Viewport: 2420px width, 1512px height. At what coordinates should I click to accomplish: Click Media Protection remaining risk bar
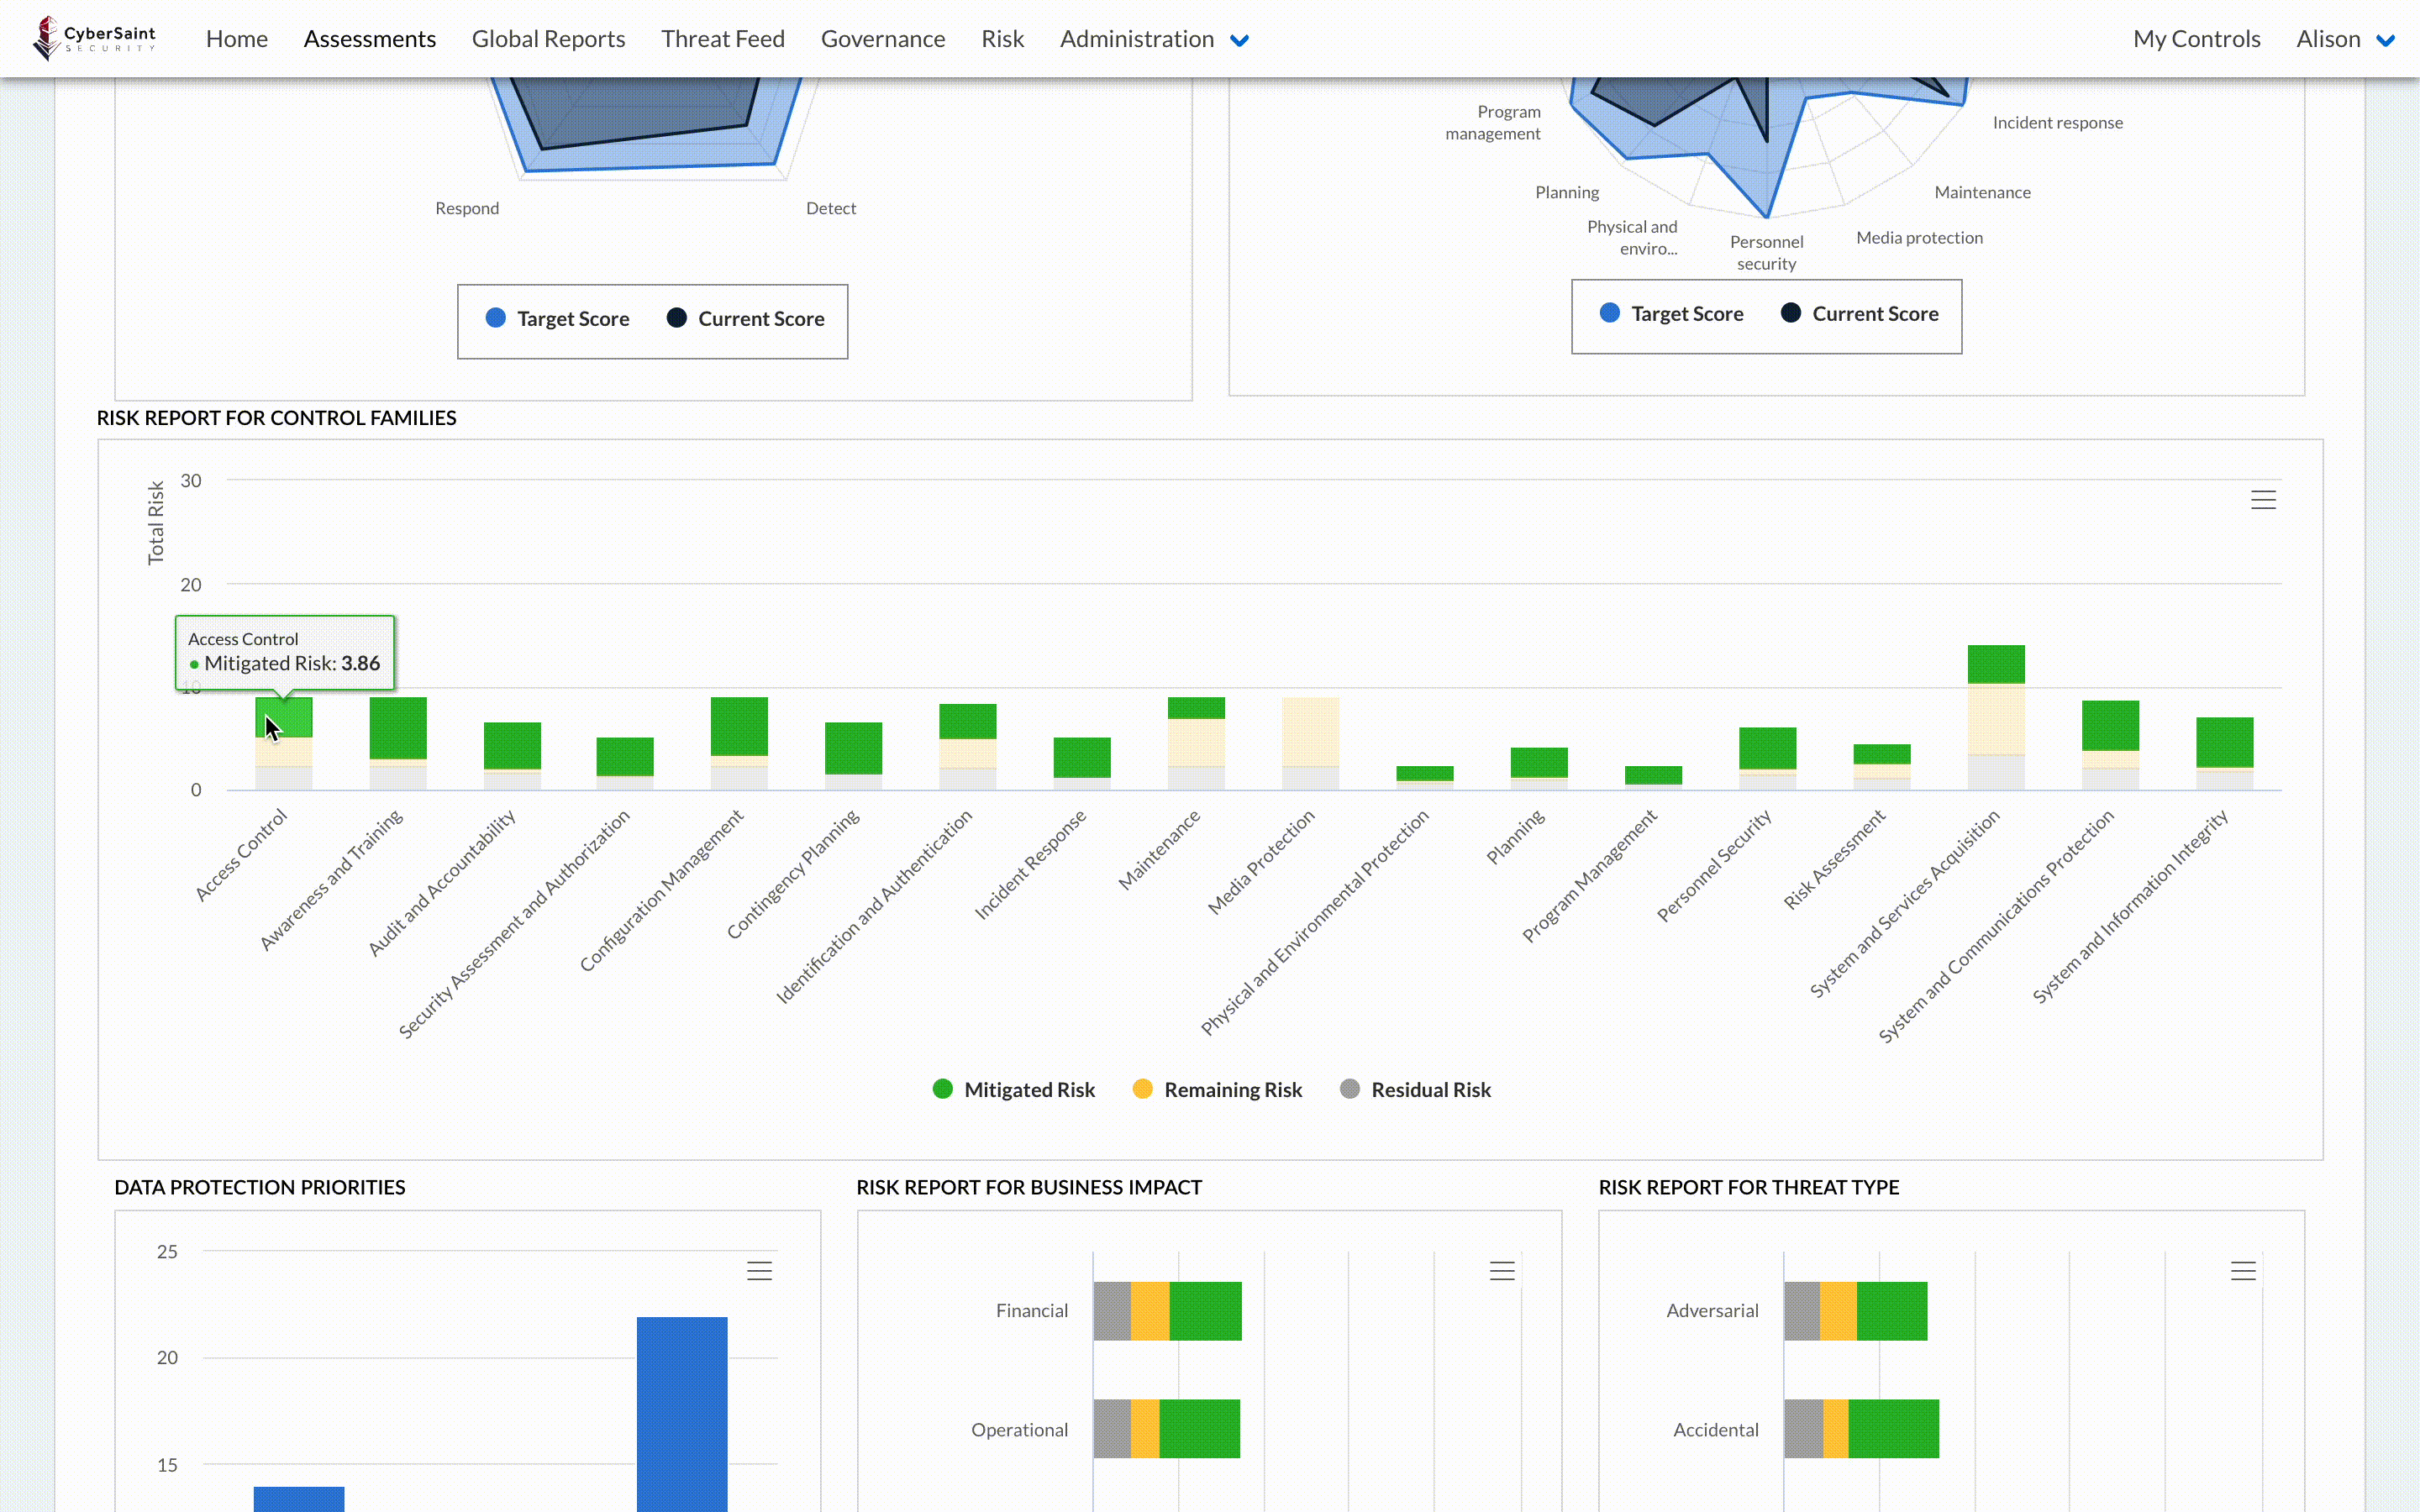coord(1310,731)
